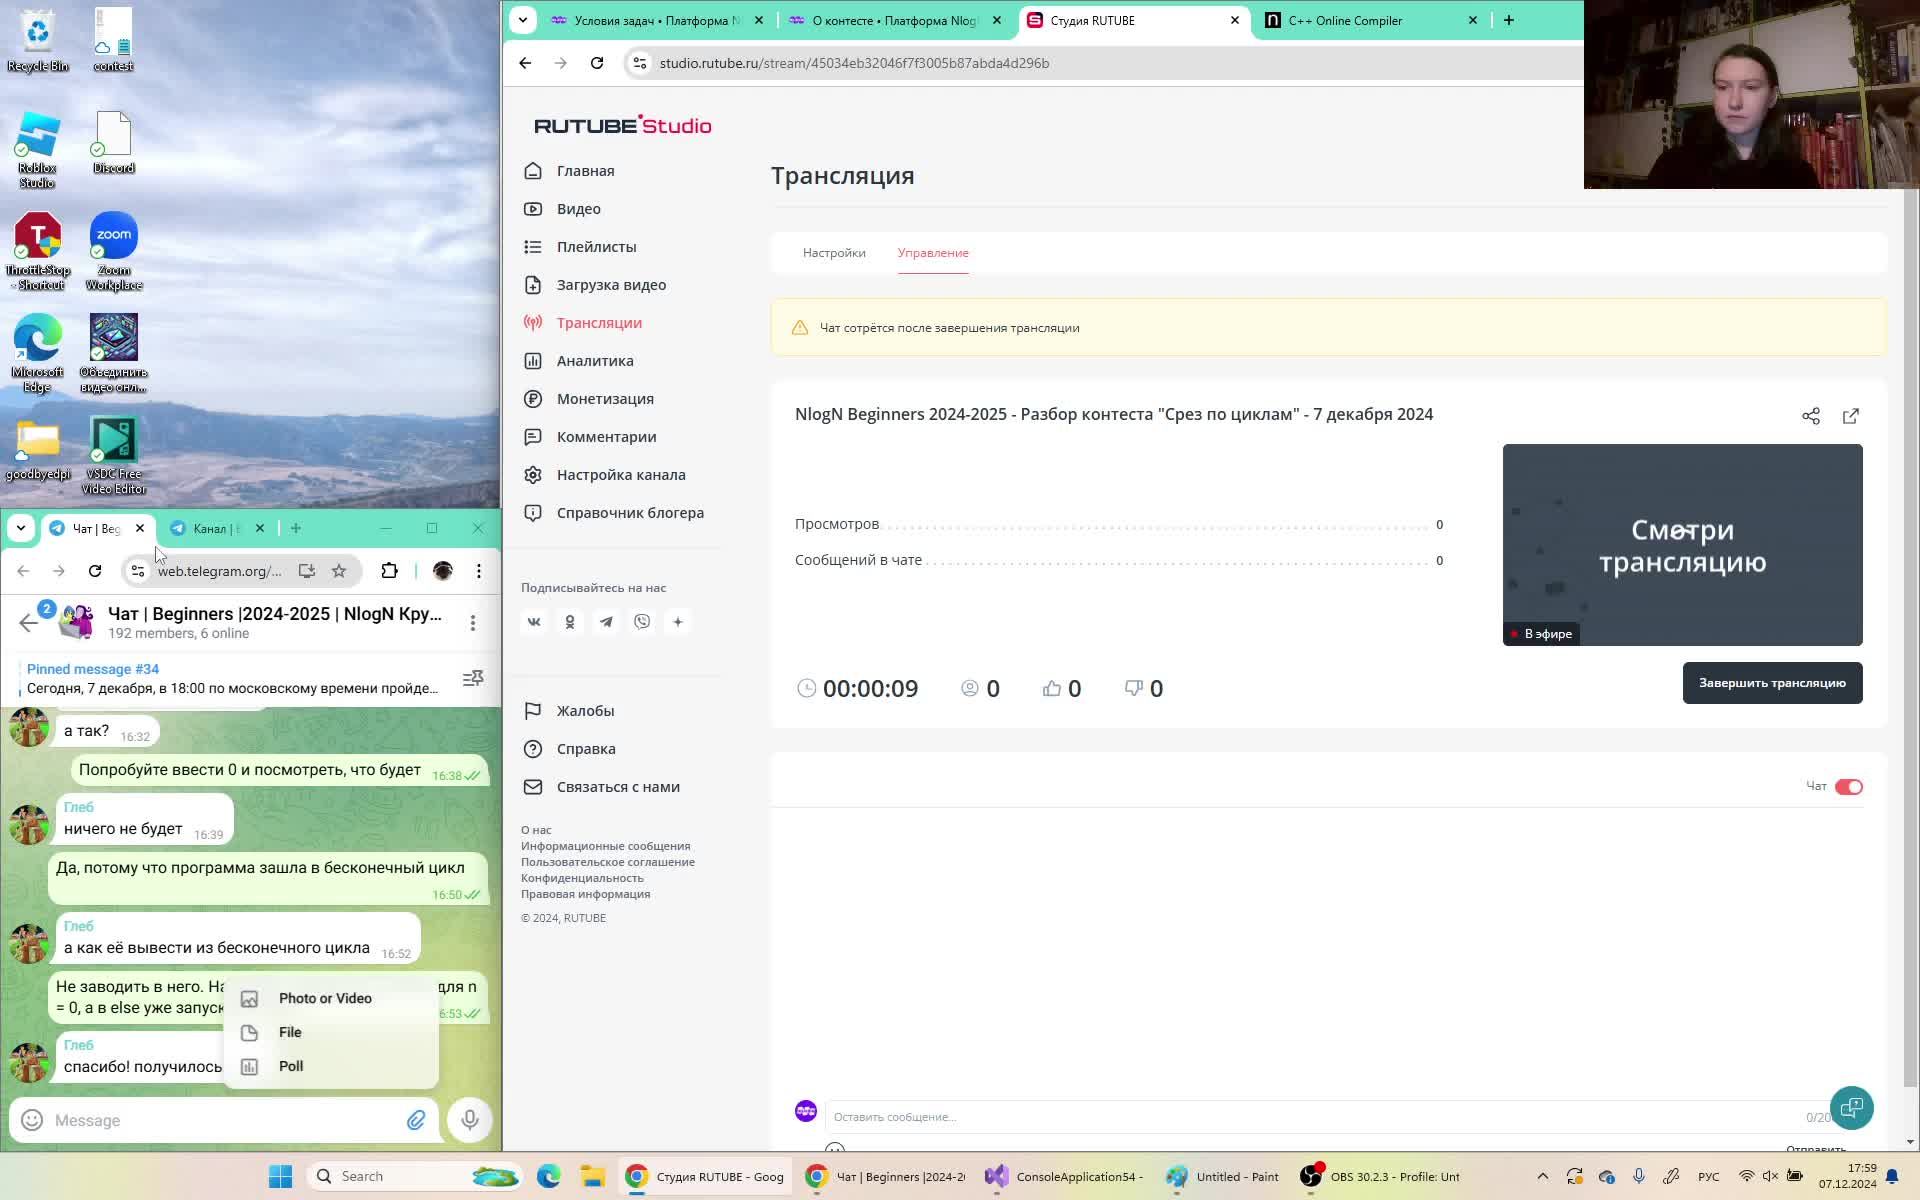Open Telegram chat three-dot menu
Screen dimensions: 1920x1200
point(473,622)
